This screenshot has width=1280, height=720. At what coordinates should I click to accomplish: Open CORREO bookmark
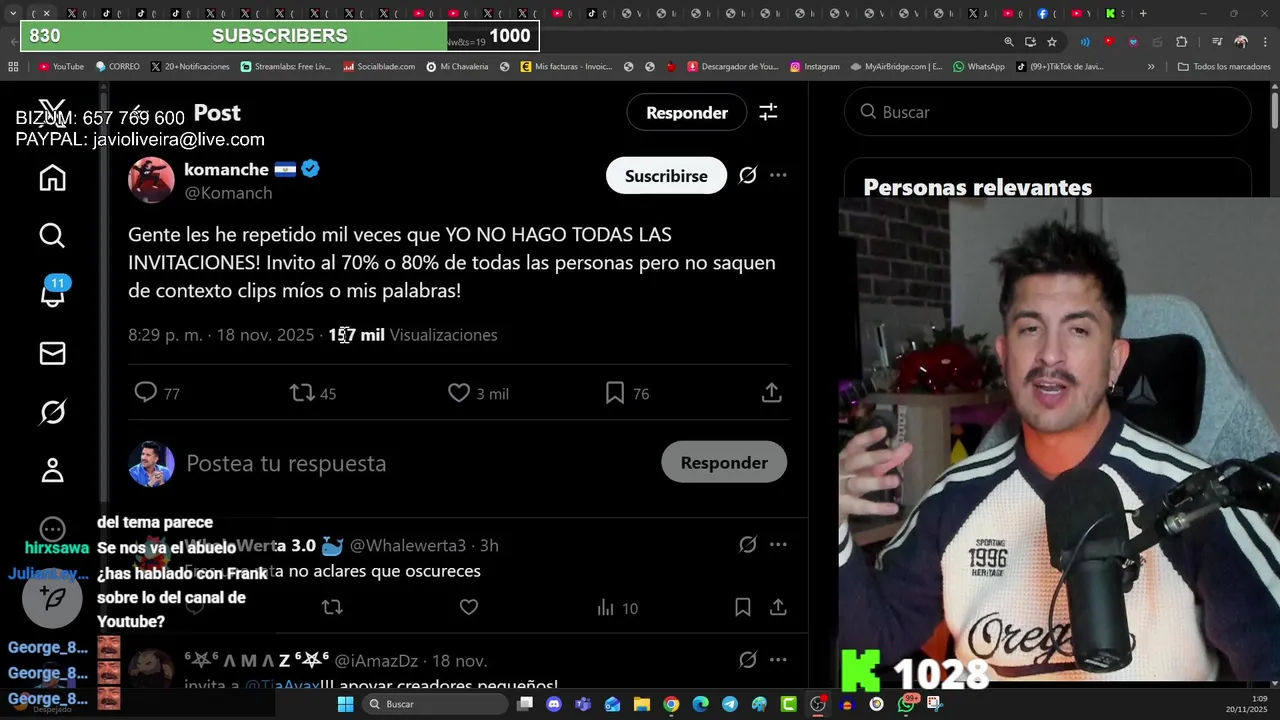(118, 67)
